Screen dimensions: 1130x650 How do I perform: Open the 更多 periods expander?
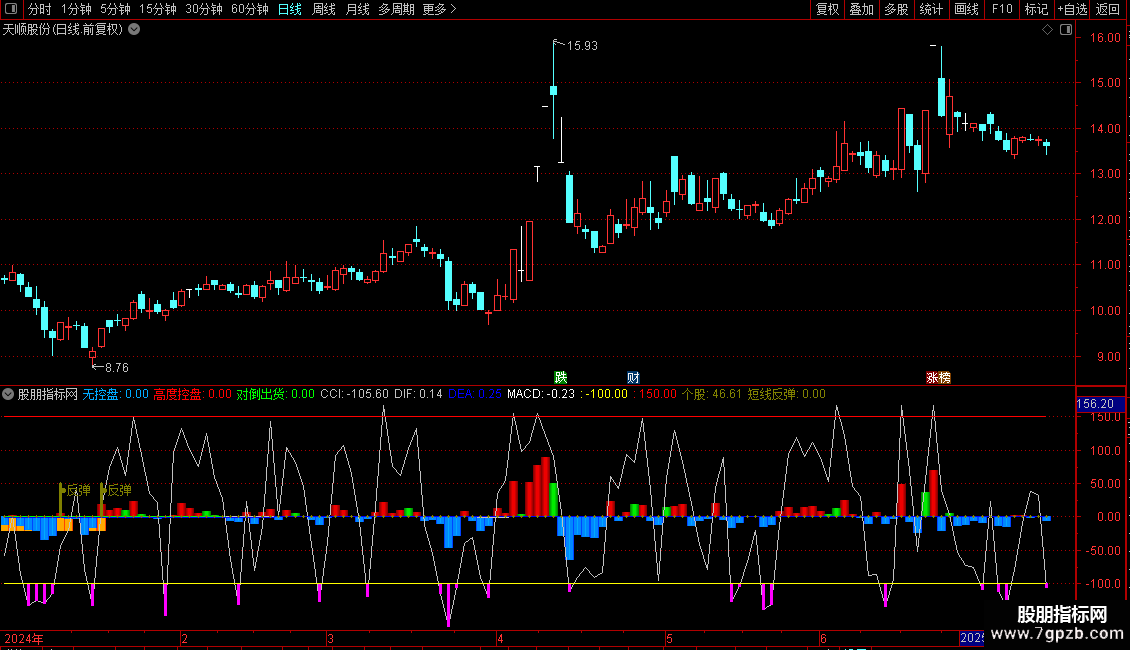pos(439,9)
